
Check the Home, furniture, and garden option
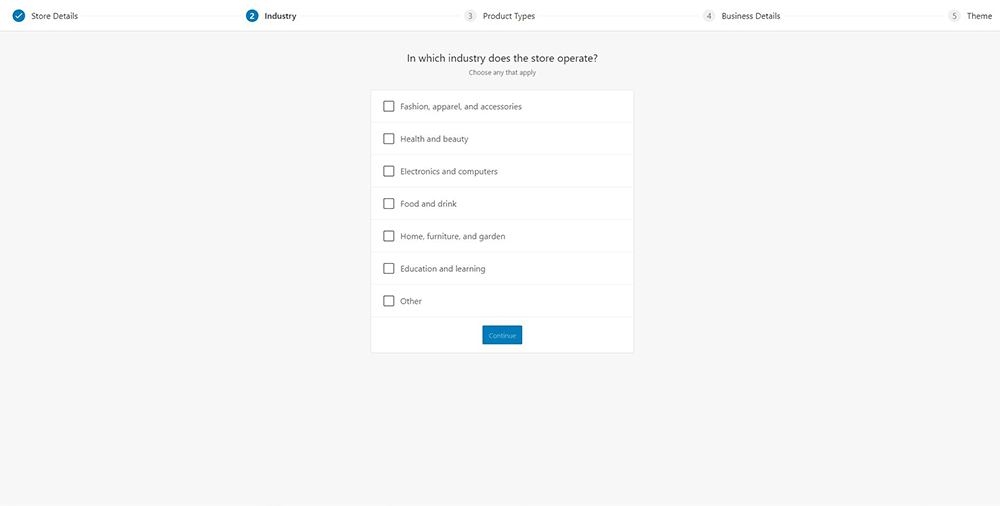389,236
